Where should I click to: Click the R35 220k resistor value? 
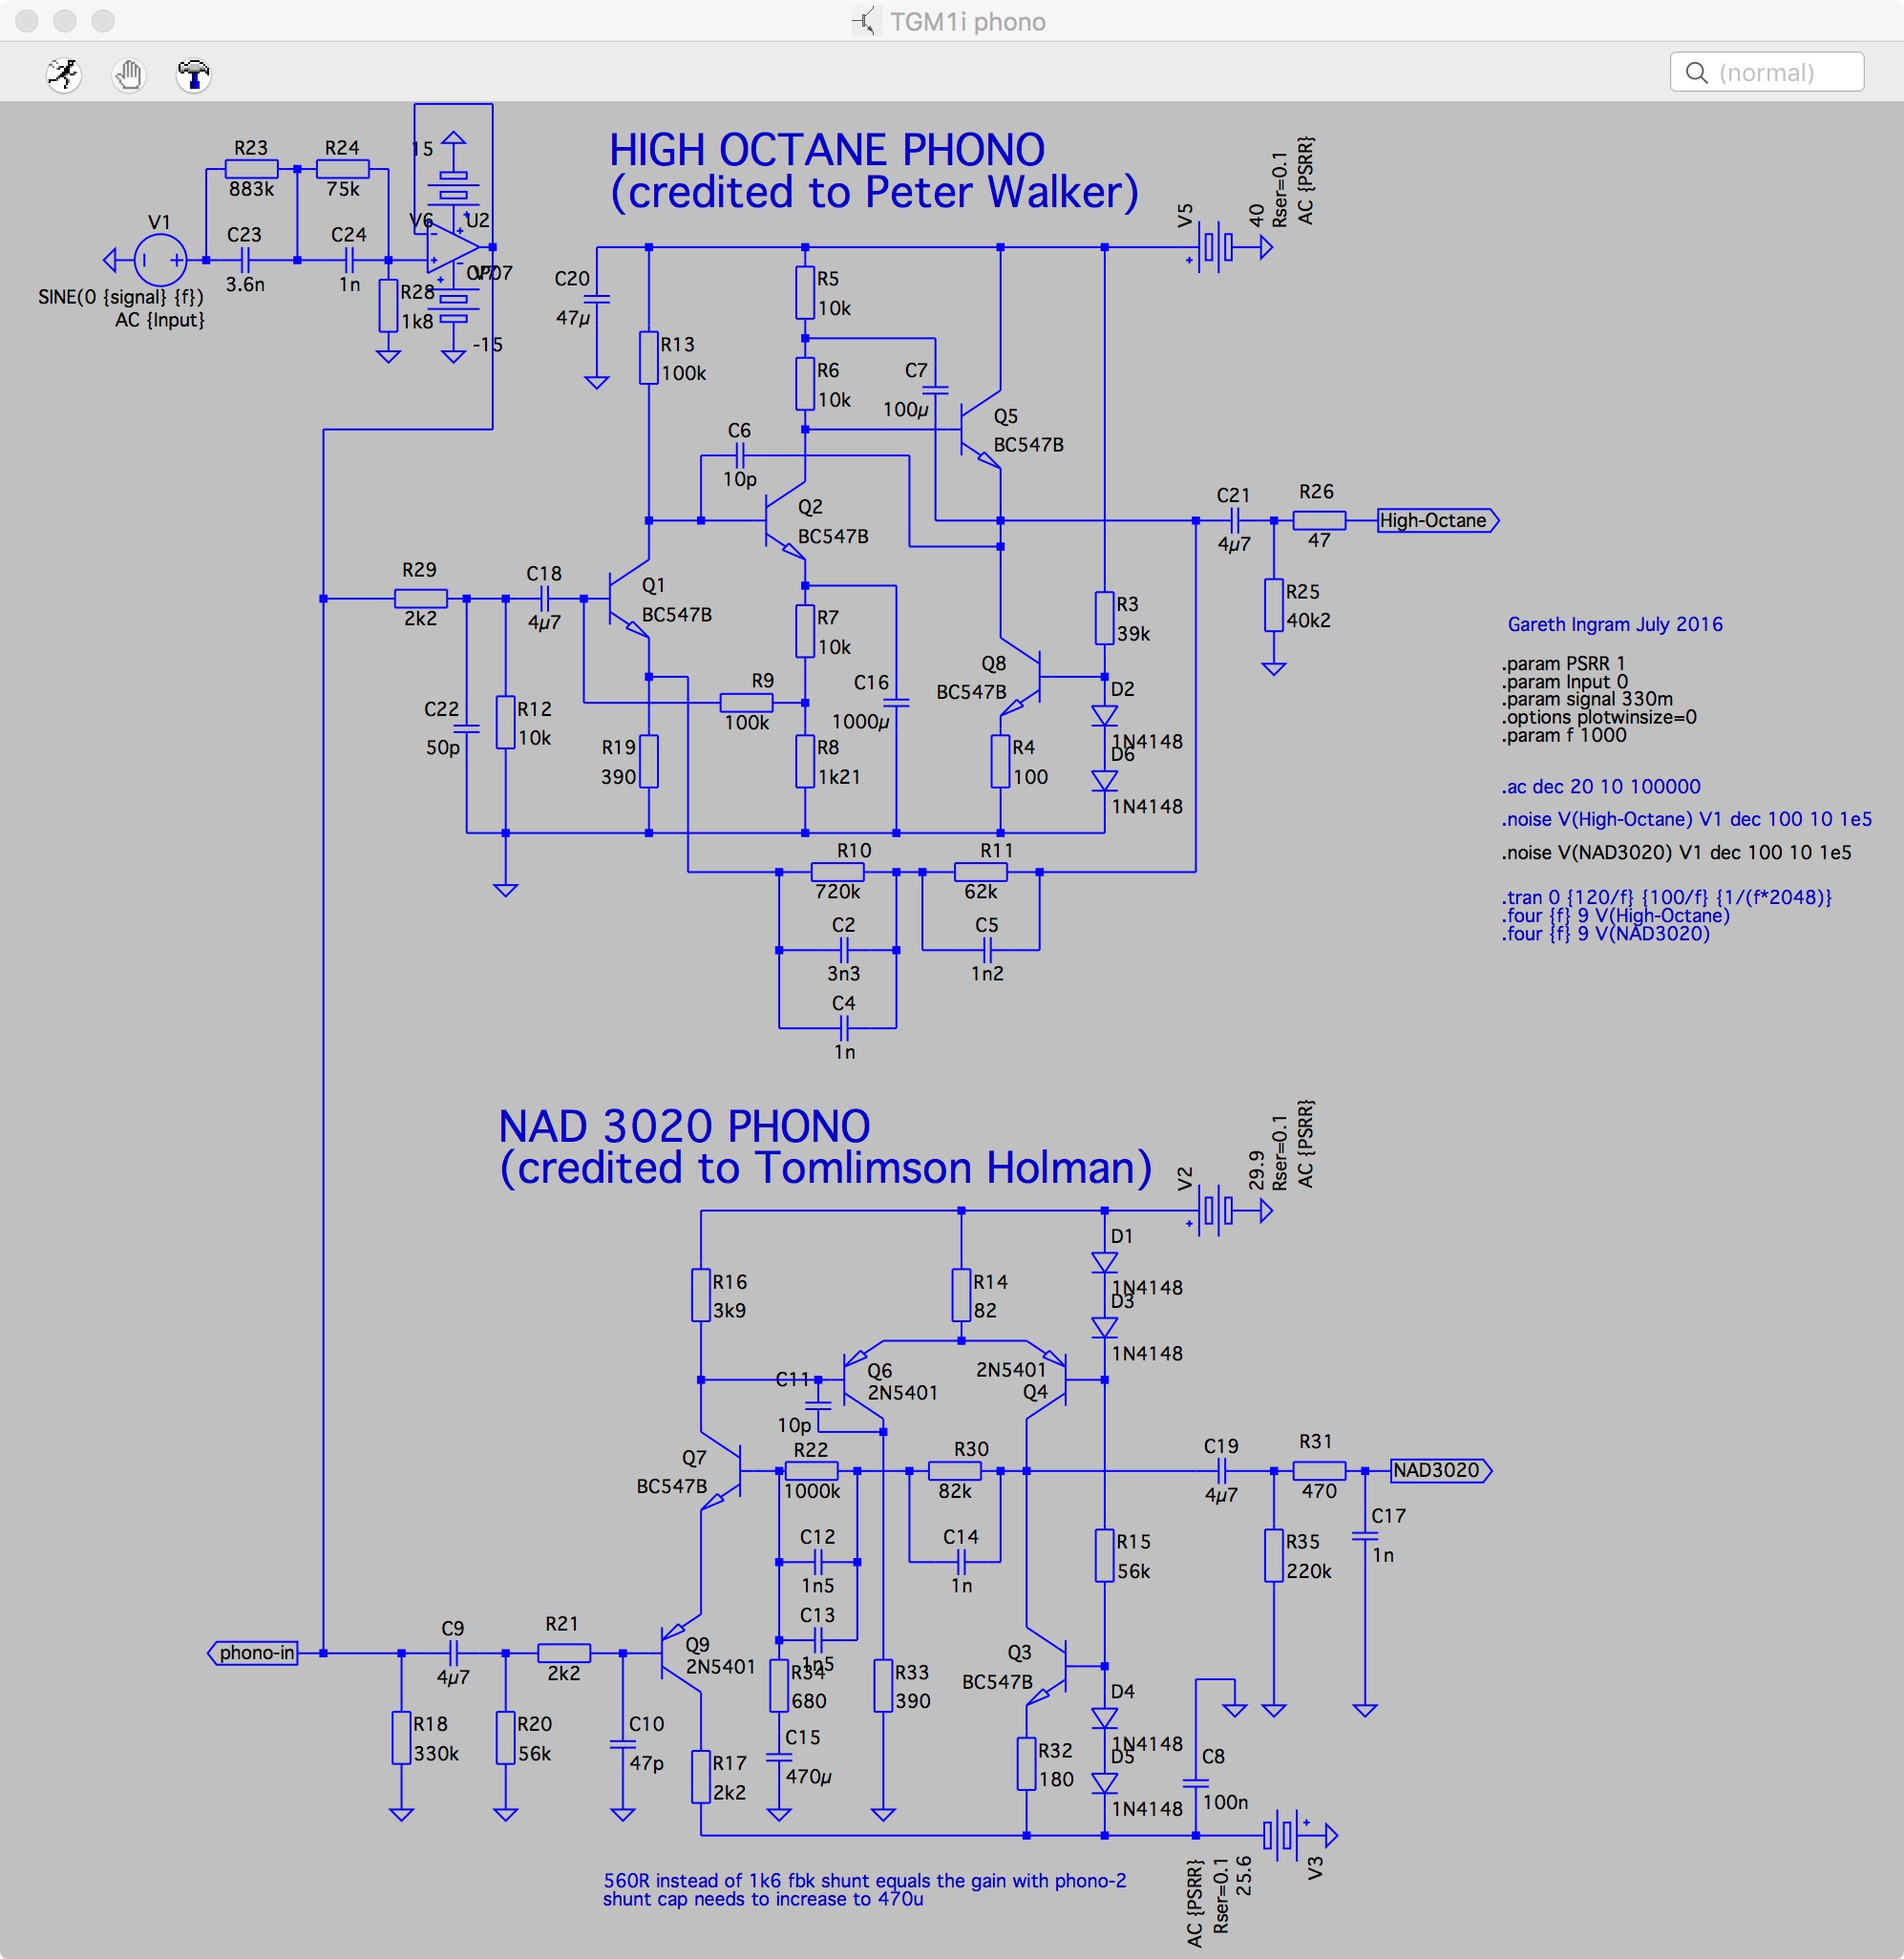point(1309,1571)
